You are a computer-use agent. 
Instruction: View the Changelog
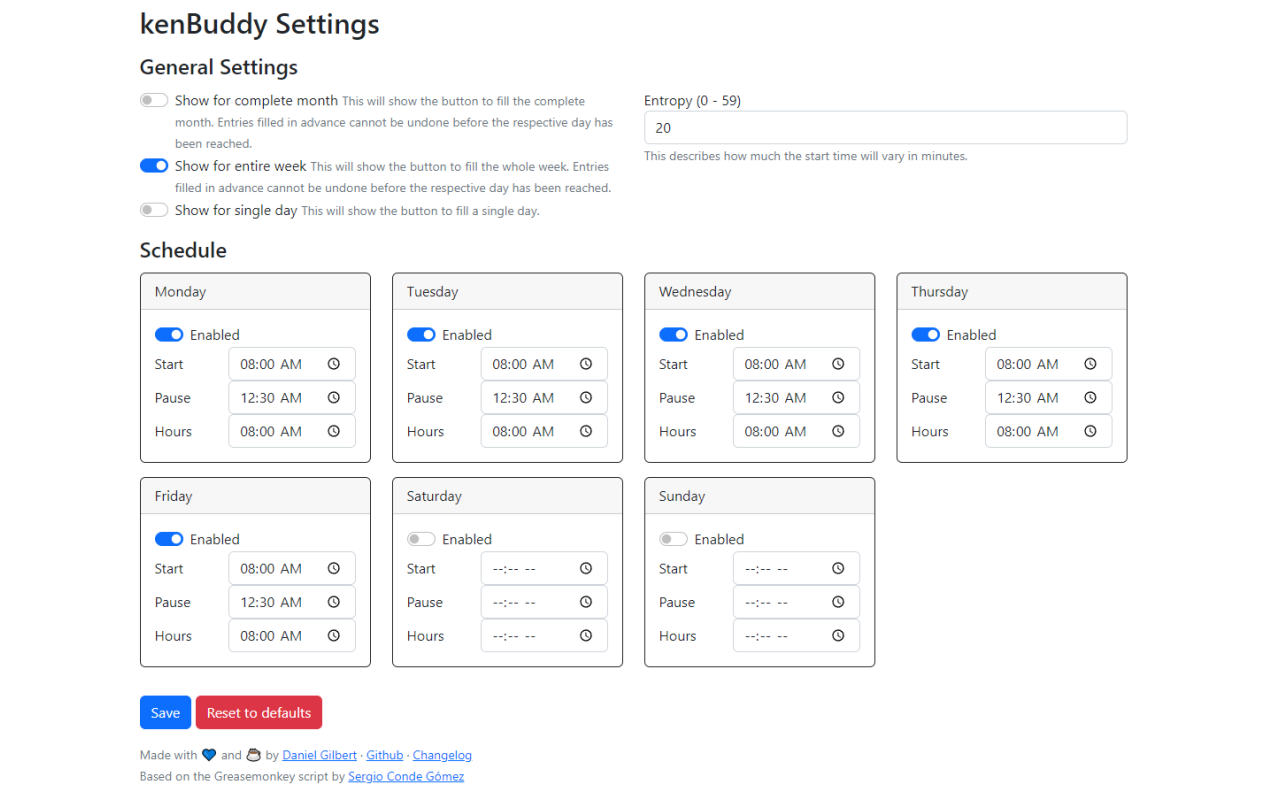tap(442, 754)
